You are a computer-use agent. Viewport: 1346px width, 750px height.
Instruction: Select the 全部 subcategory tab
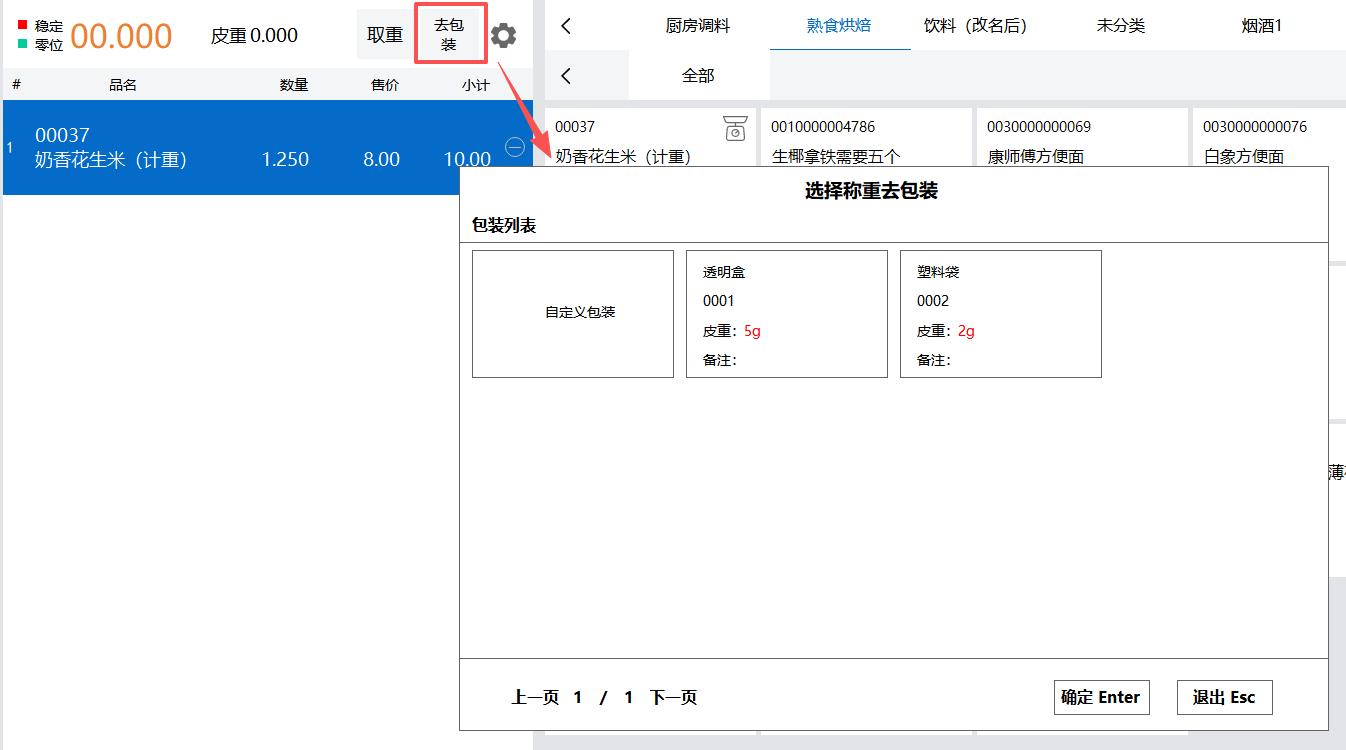(698, 76)
